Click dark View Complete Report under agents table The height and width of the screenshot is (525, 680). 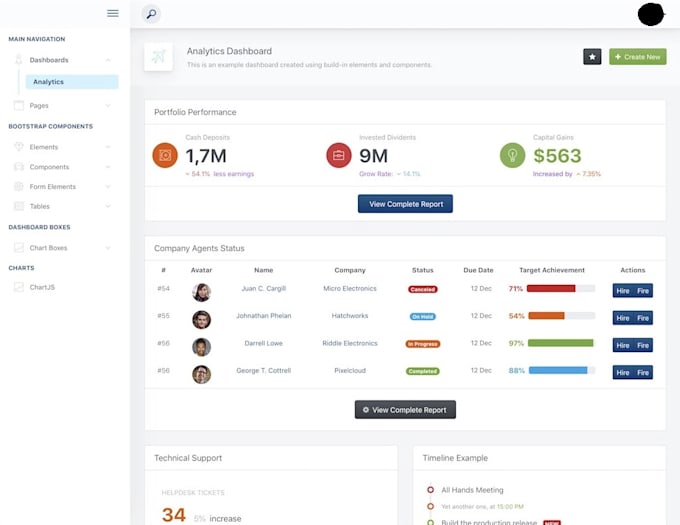(405, 410)
